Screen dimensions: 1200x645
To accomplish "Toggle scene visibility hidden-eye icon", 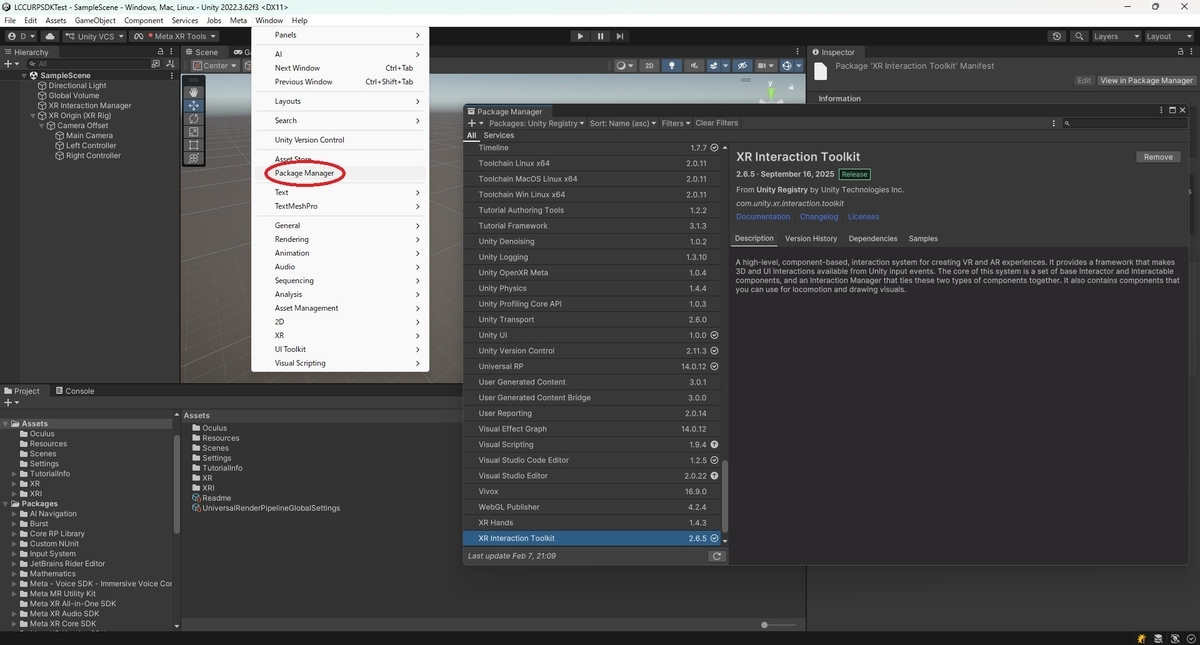I will tap(743, 66).
